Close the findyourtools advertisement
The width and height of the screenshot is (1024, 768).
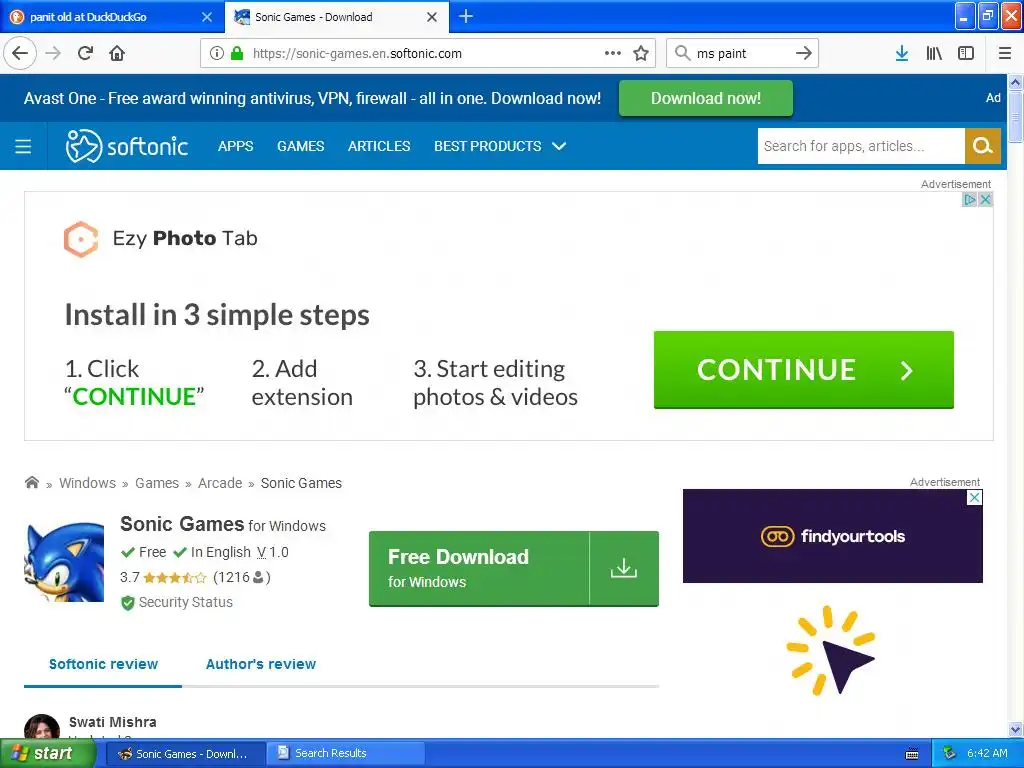[x=974, y=498]
